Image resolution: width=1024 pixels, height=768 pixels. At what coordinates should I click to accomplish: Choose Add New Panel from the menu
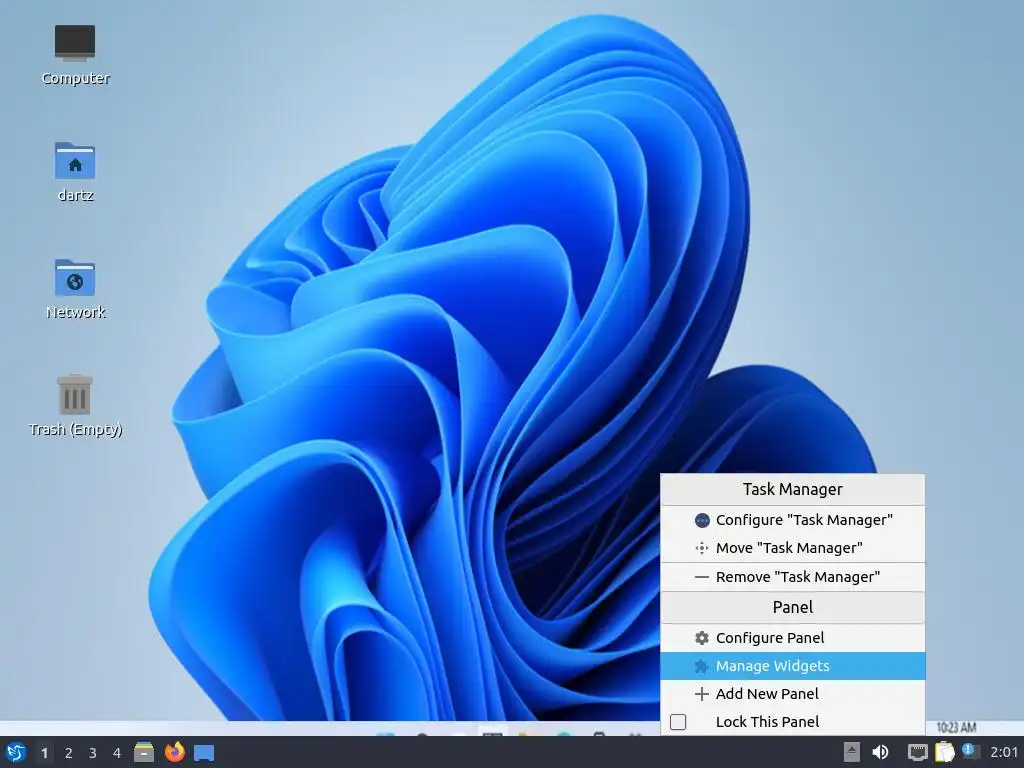pos(793,694)
